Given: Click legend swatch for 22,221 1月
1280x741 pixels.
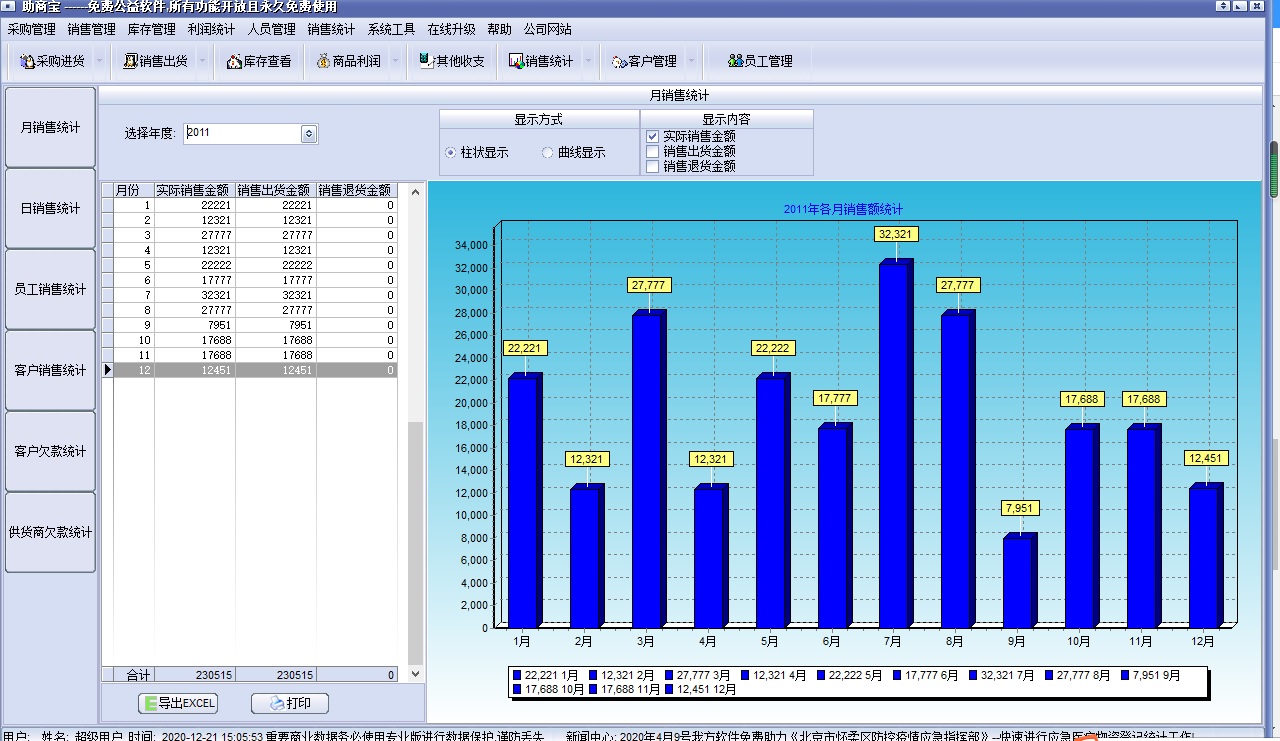Looking at the screenshot, I should tap(518, 675).
